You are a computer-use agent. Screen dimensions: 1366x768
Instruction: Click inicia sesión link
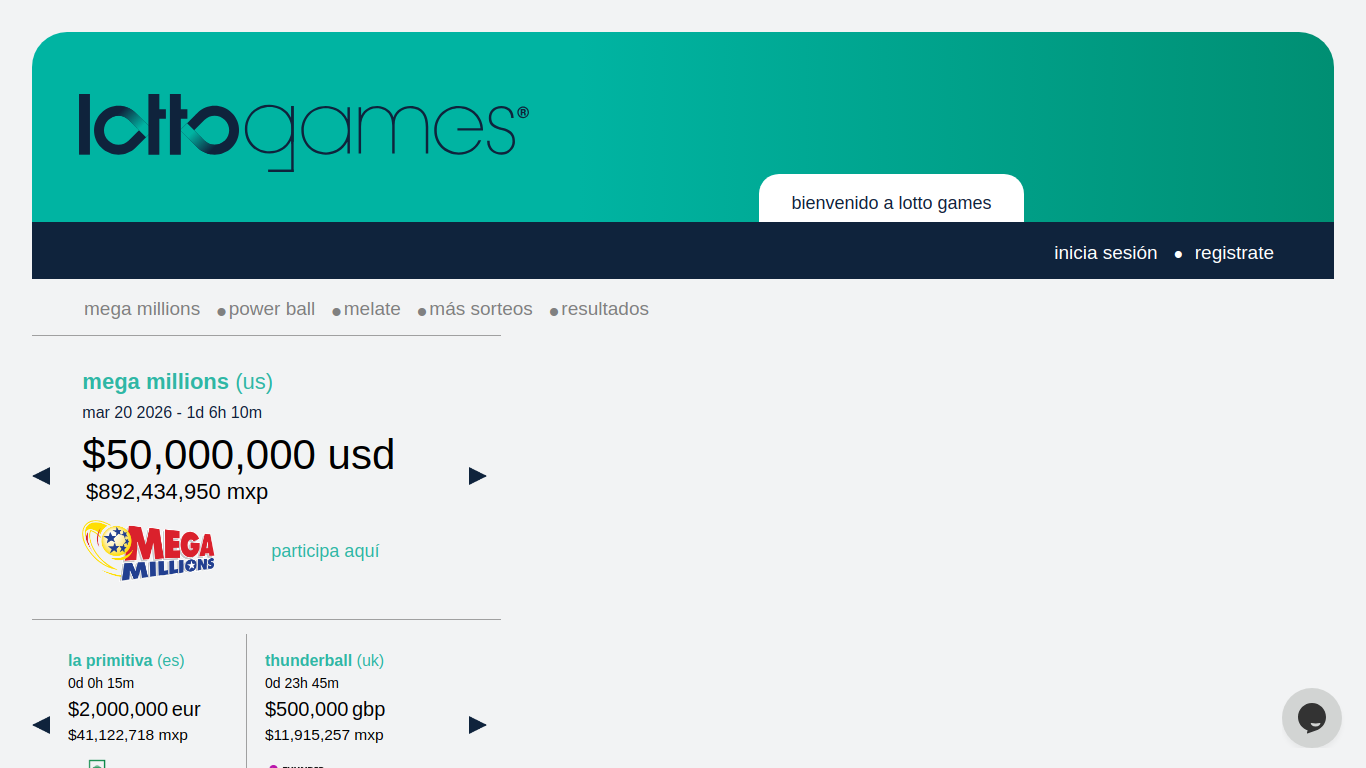[x=1106, y=253]
